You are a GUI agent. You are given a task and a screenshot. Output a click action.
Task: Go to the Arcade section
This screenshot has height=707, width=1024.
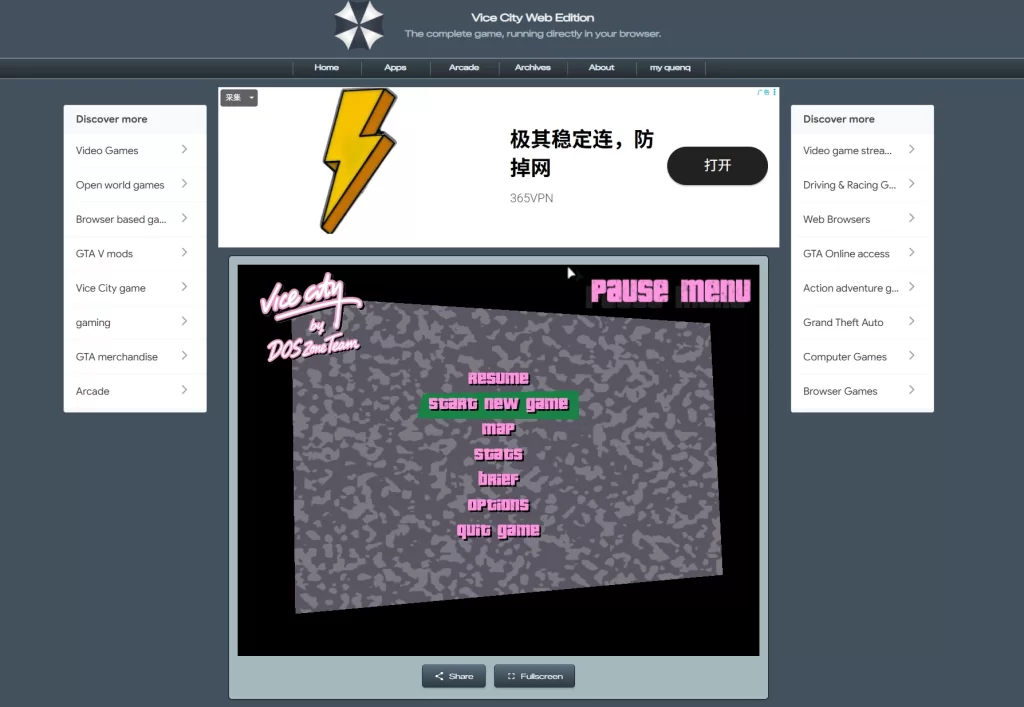(x=464, y=67)
